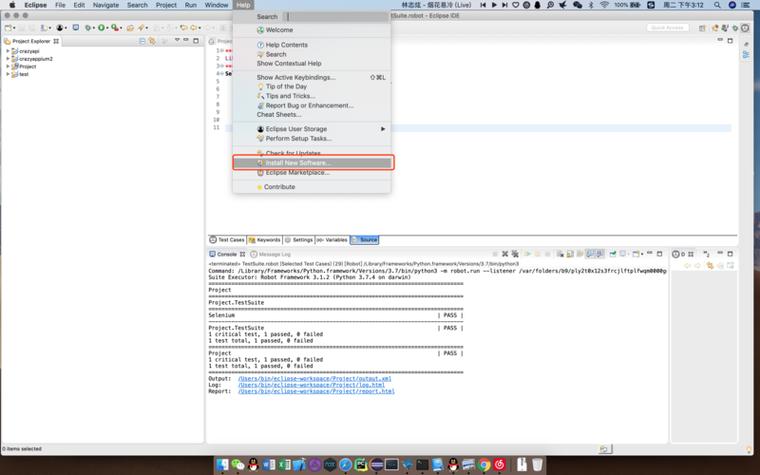Open the report.html link in console
The image size is (760, 475).
(x=316, y=391)
